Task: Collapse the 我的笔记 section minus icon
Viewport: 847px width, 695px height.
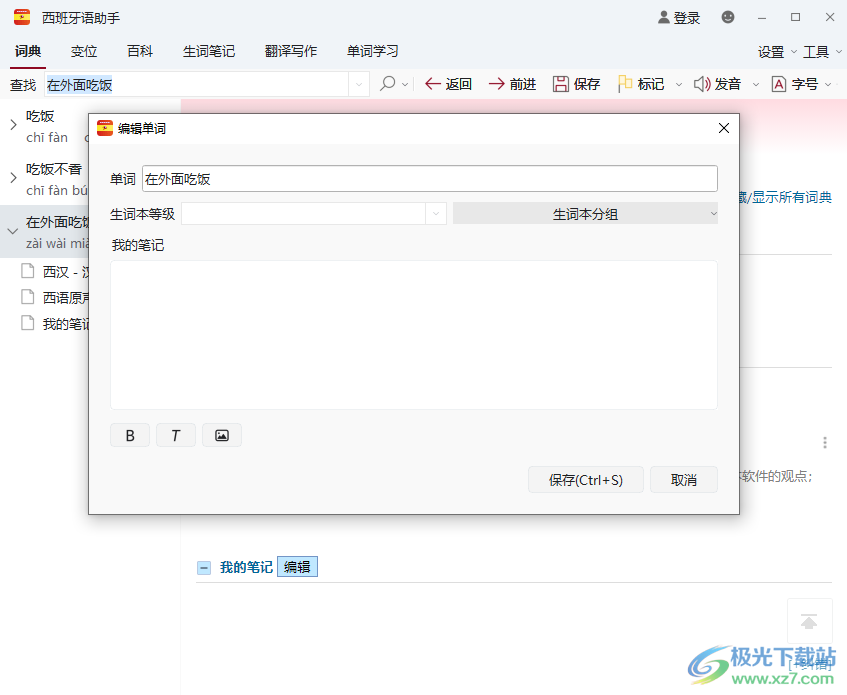Action: coord(204,568)
